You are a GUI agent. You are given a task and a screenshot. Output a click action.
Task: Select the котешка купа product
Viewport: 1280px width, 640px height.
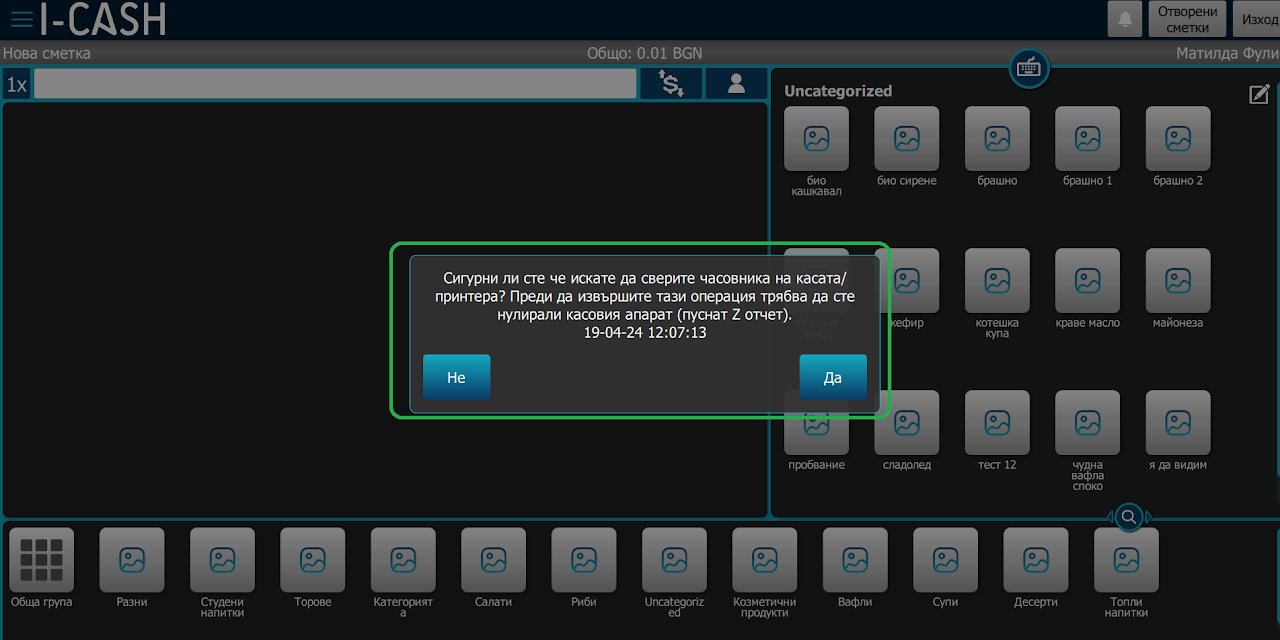tap(997, 281)
